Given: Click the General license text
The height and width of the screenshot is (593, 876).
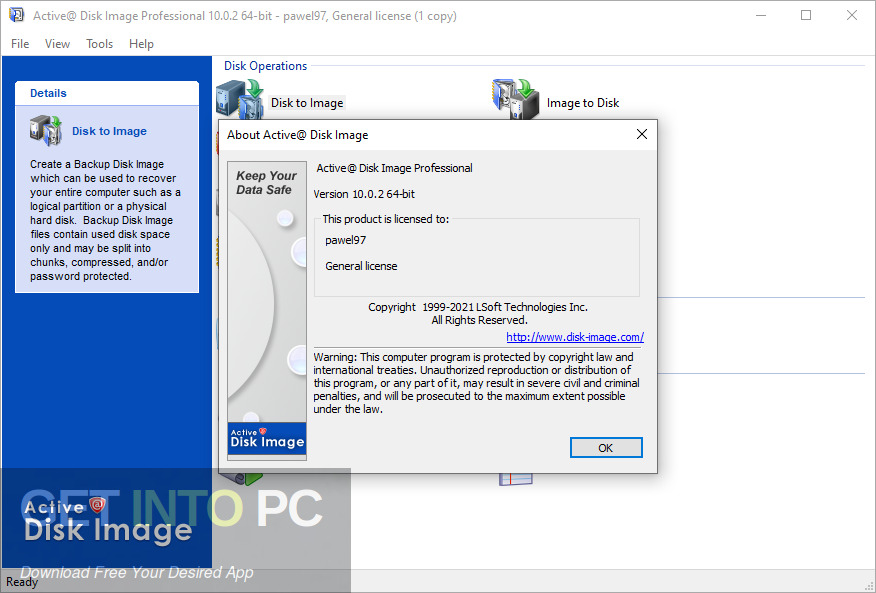Looking at the screenshot, I should 361,266.
